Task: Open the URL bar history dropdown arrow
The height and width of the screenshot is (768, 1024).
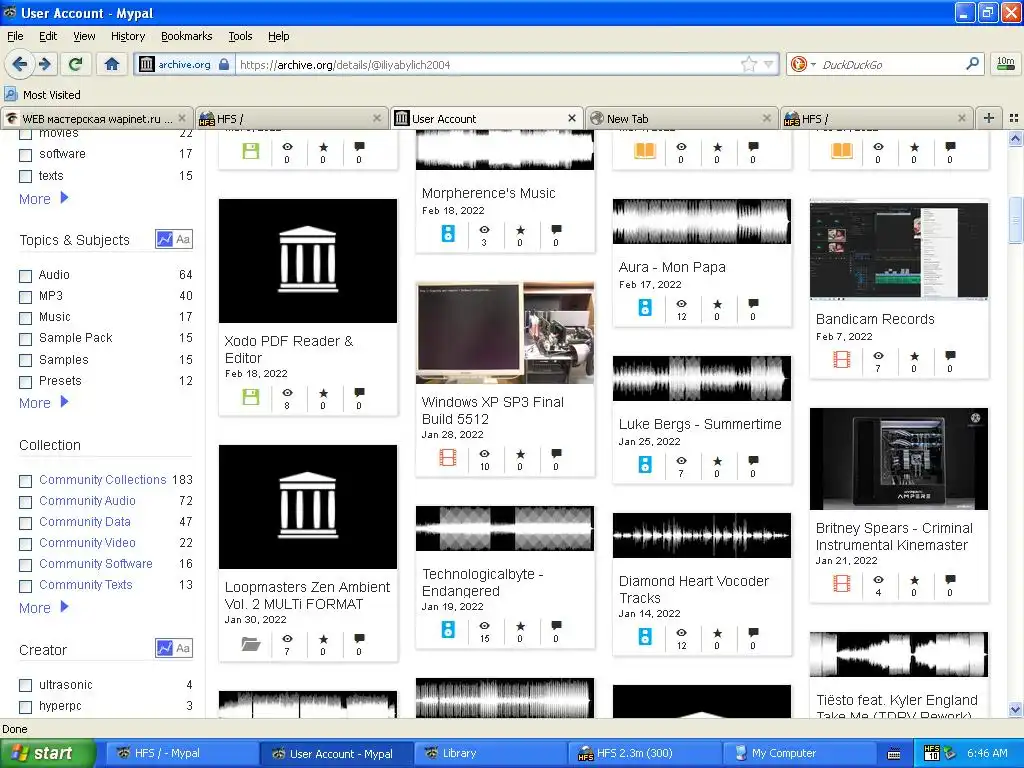Action: (x=769, y=64)
